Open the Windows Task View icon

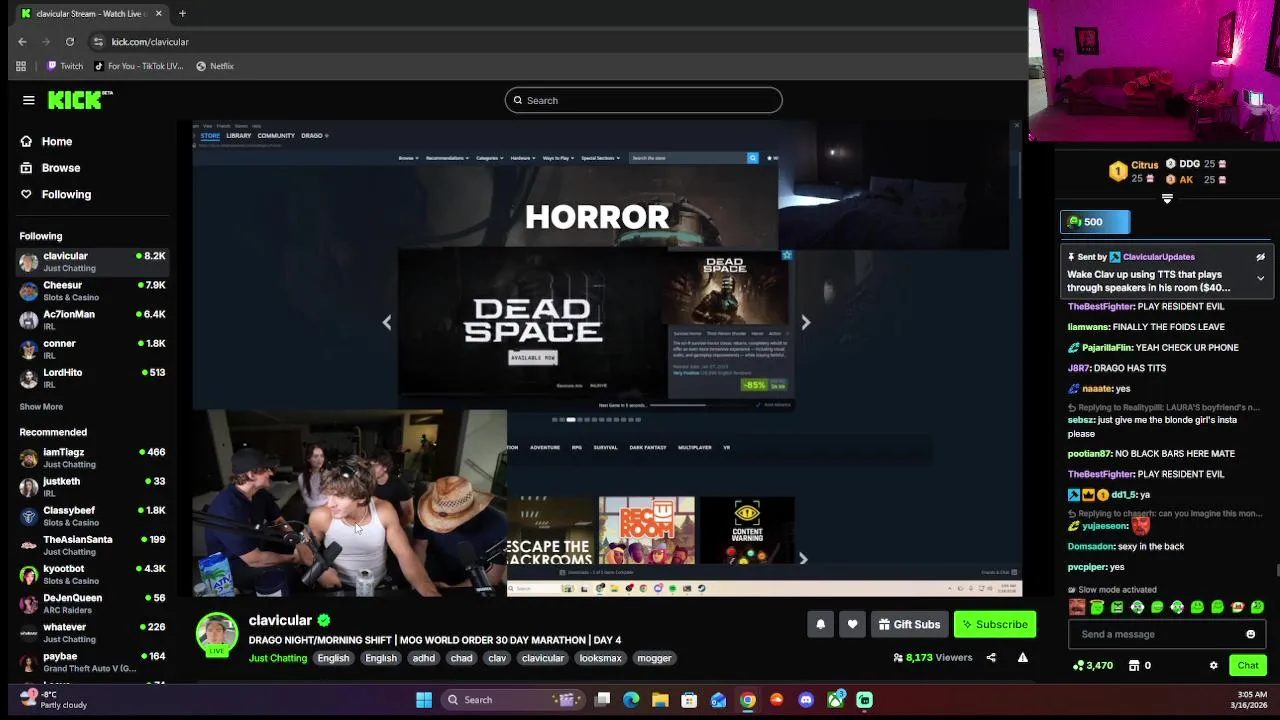[x=602, y=700]
